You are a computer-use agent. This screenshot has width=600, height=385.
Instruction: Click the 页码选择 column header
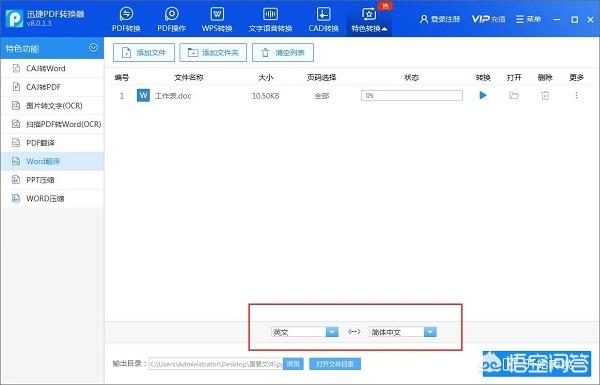click(321, 77)
